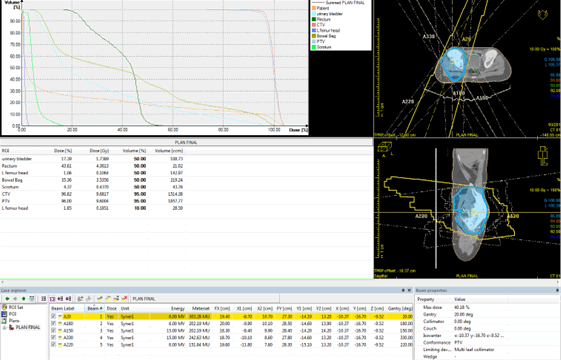The image size is (561, 360).
Task: Click the PLAN FINAL toolbar plan name field
Action: pos(205,298)
